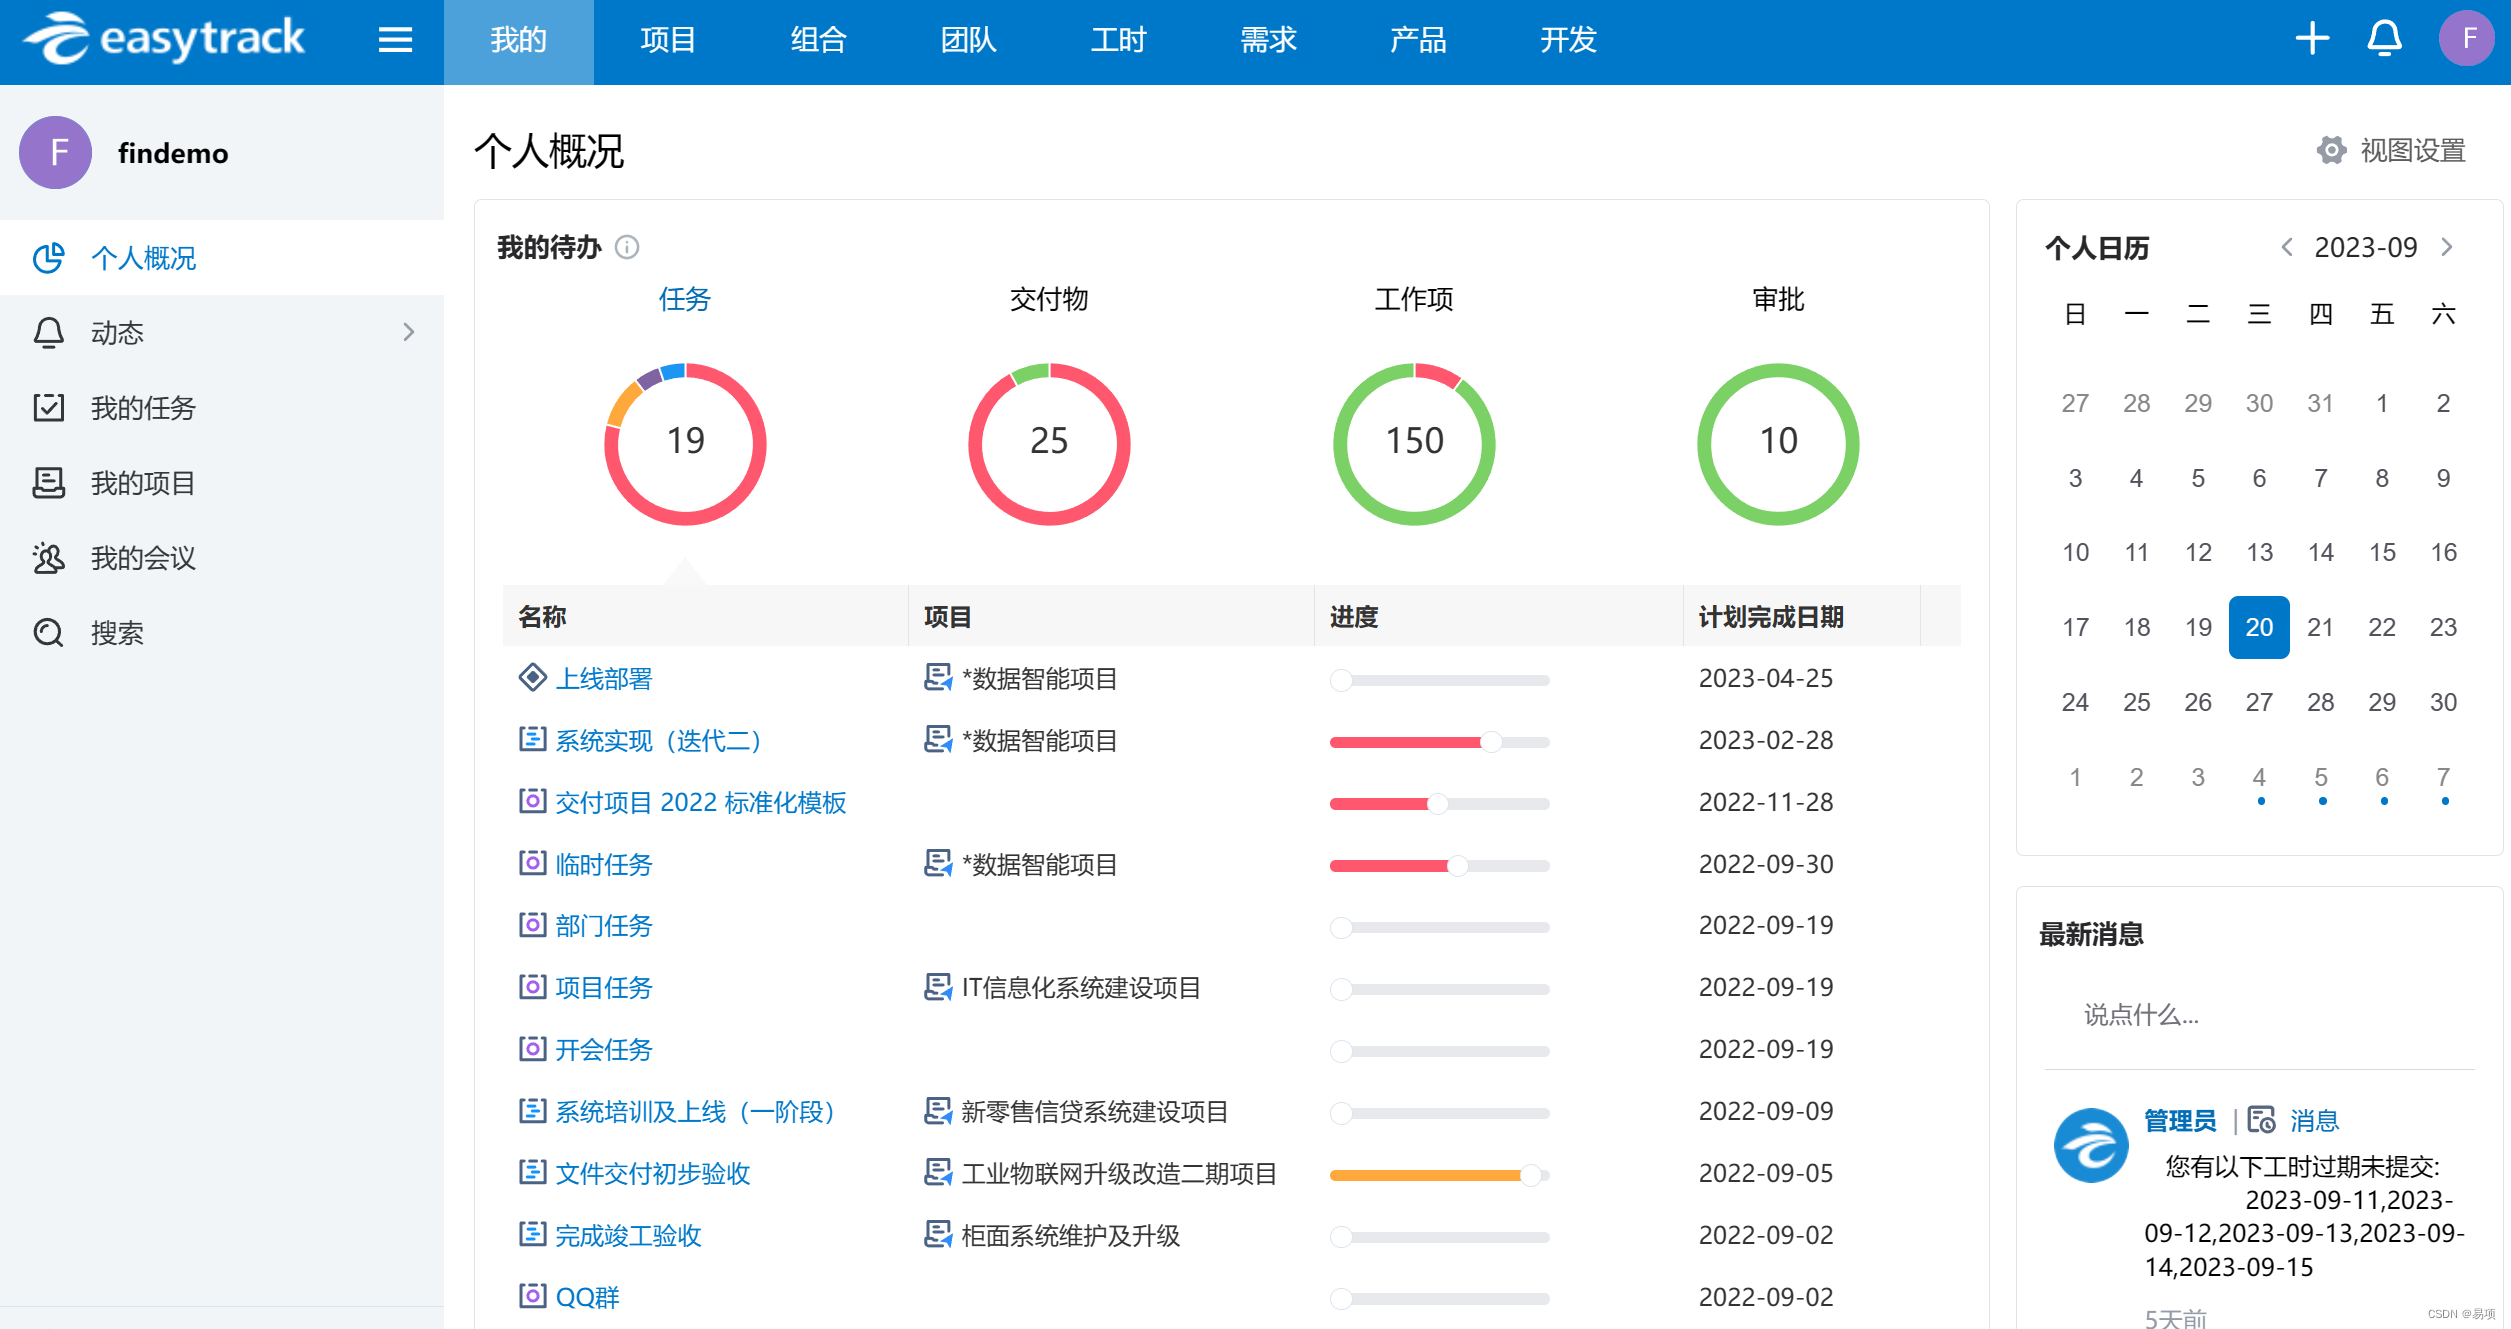Click the project icon beside 柜面系统维护及升级
Screen dimensions: 2511x1329
coord(938,1235)
